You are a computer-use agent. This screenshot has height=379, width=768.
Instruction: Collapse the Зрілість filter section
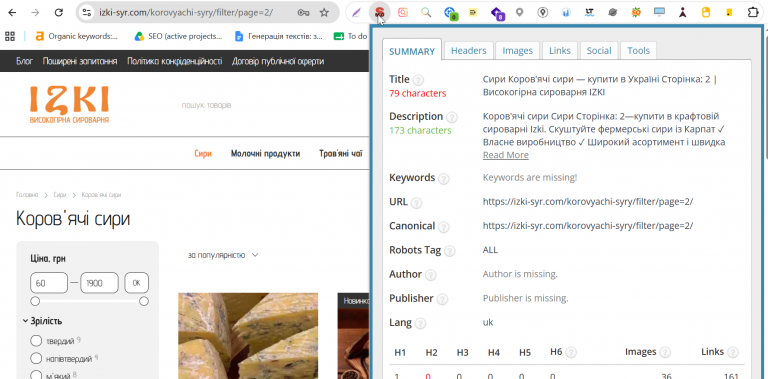pos(43,321)
